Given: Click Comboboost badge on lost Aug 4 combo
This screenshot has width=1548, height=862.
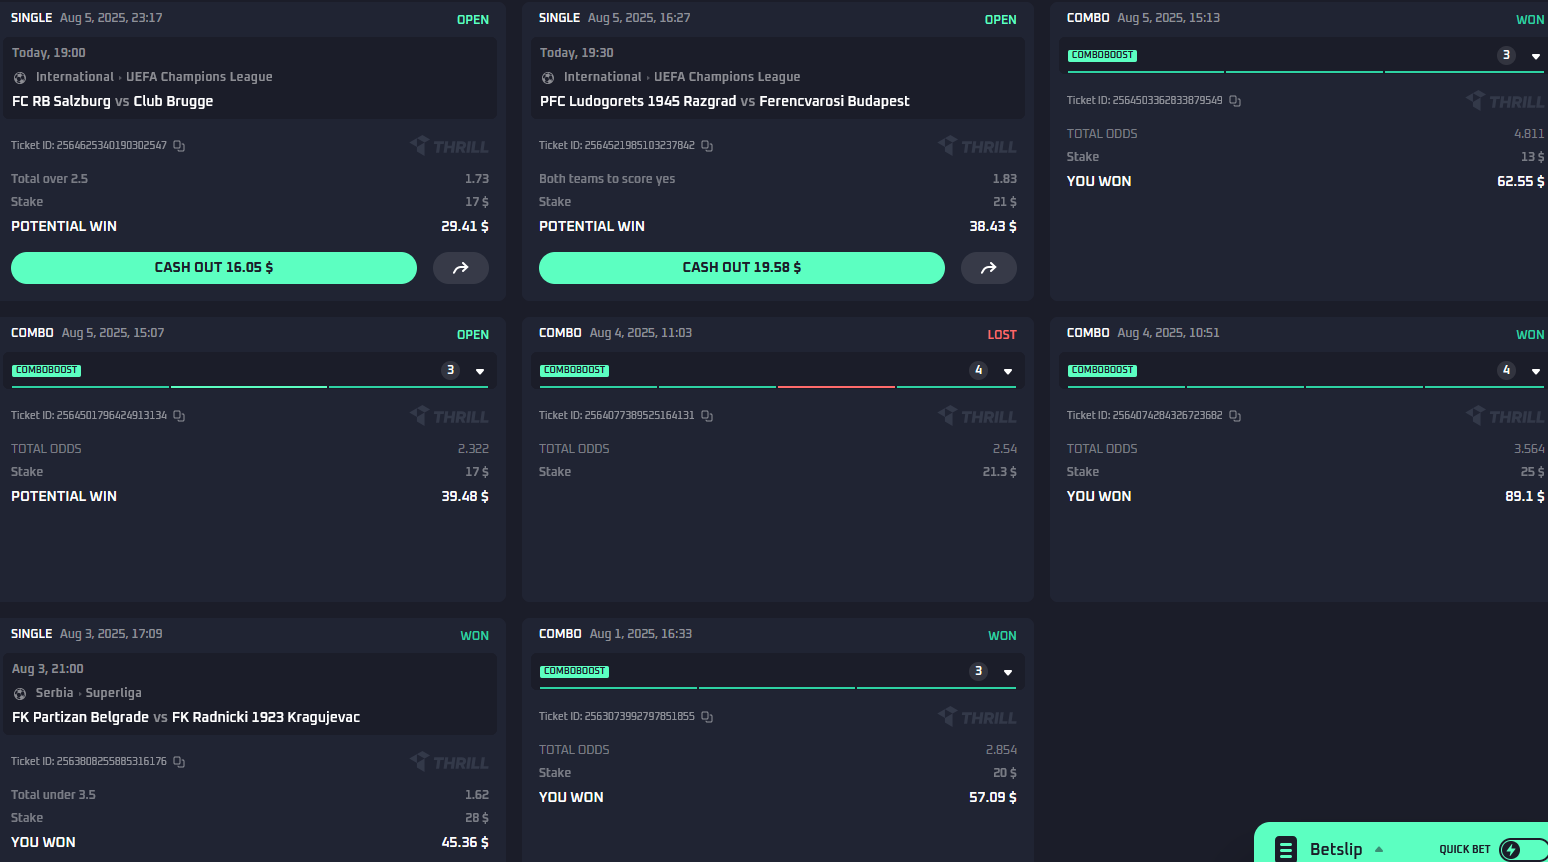Looking at the screenshot, I should (574, 371).
